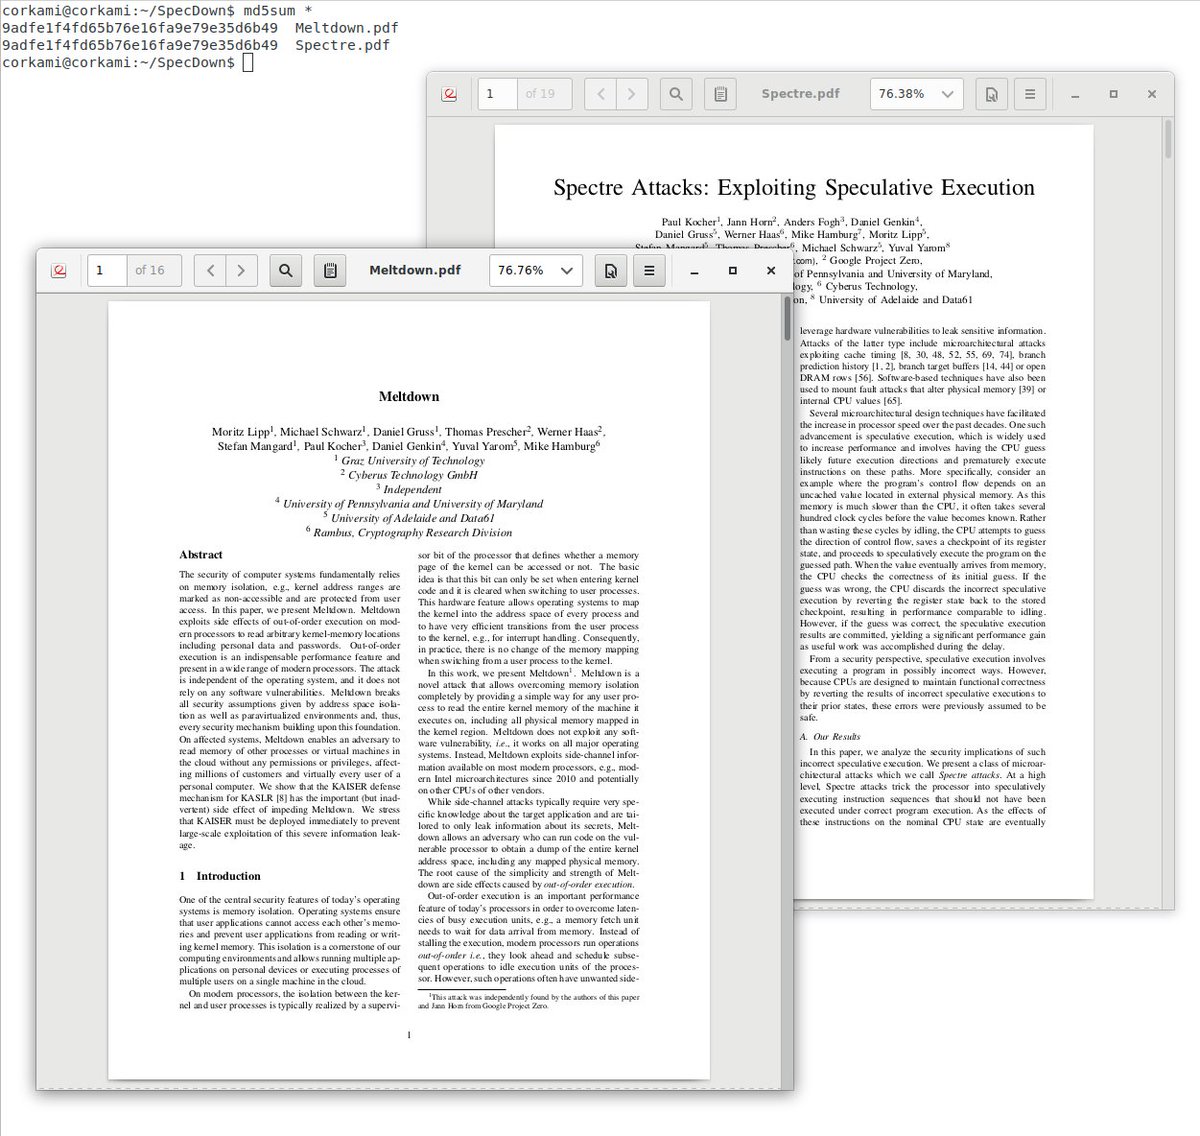Click 'A. Our Results' heading in Spectre paper
Image resolution: width=1200 pixels, height=1136 pixels.
[x=830, y=736]
